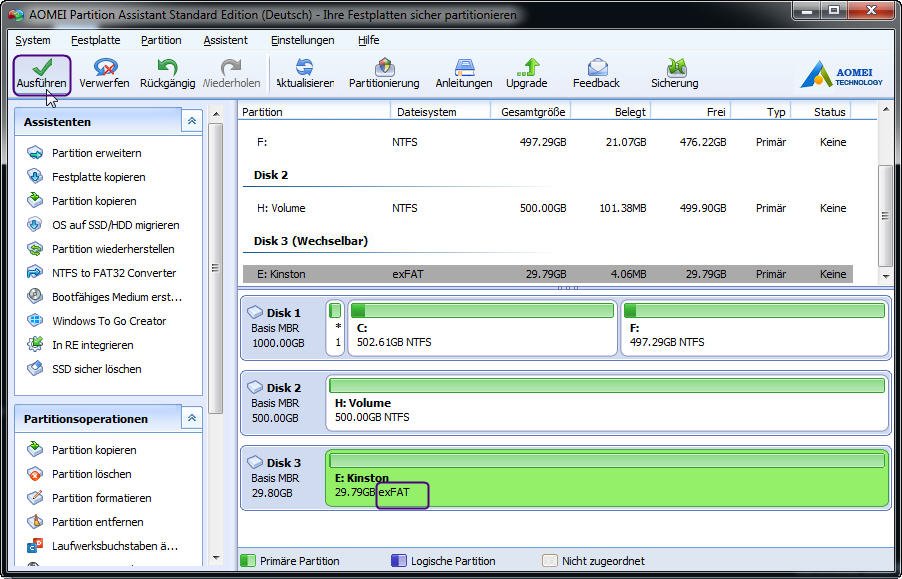Open the Feedback envelope icon
Viewport: 902px width, 579px height.
coord(597,67)
